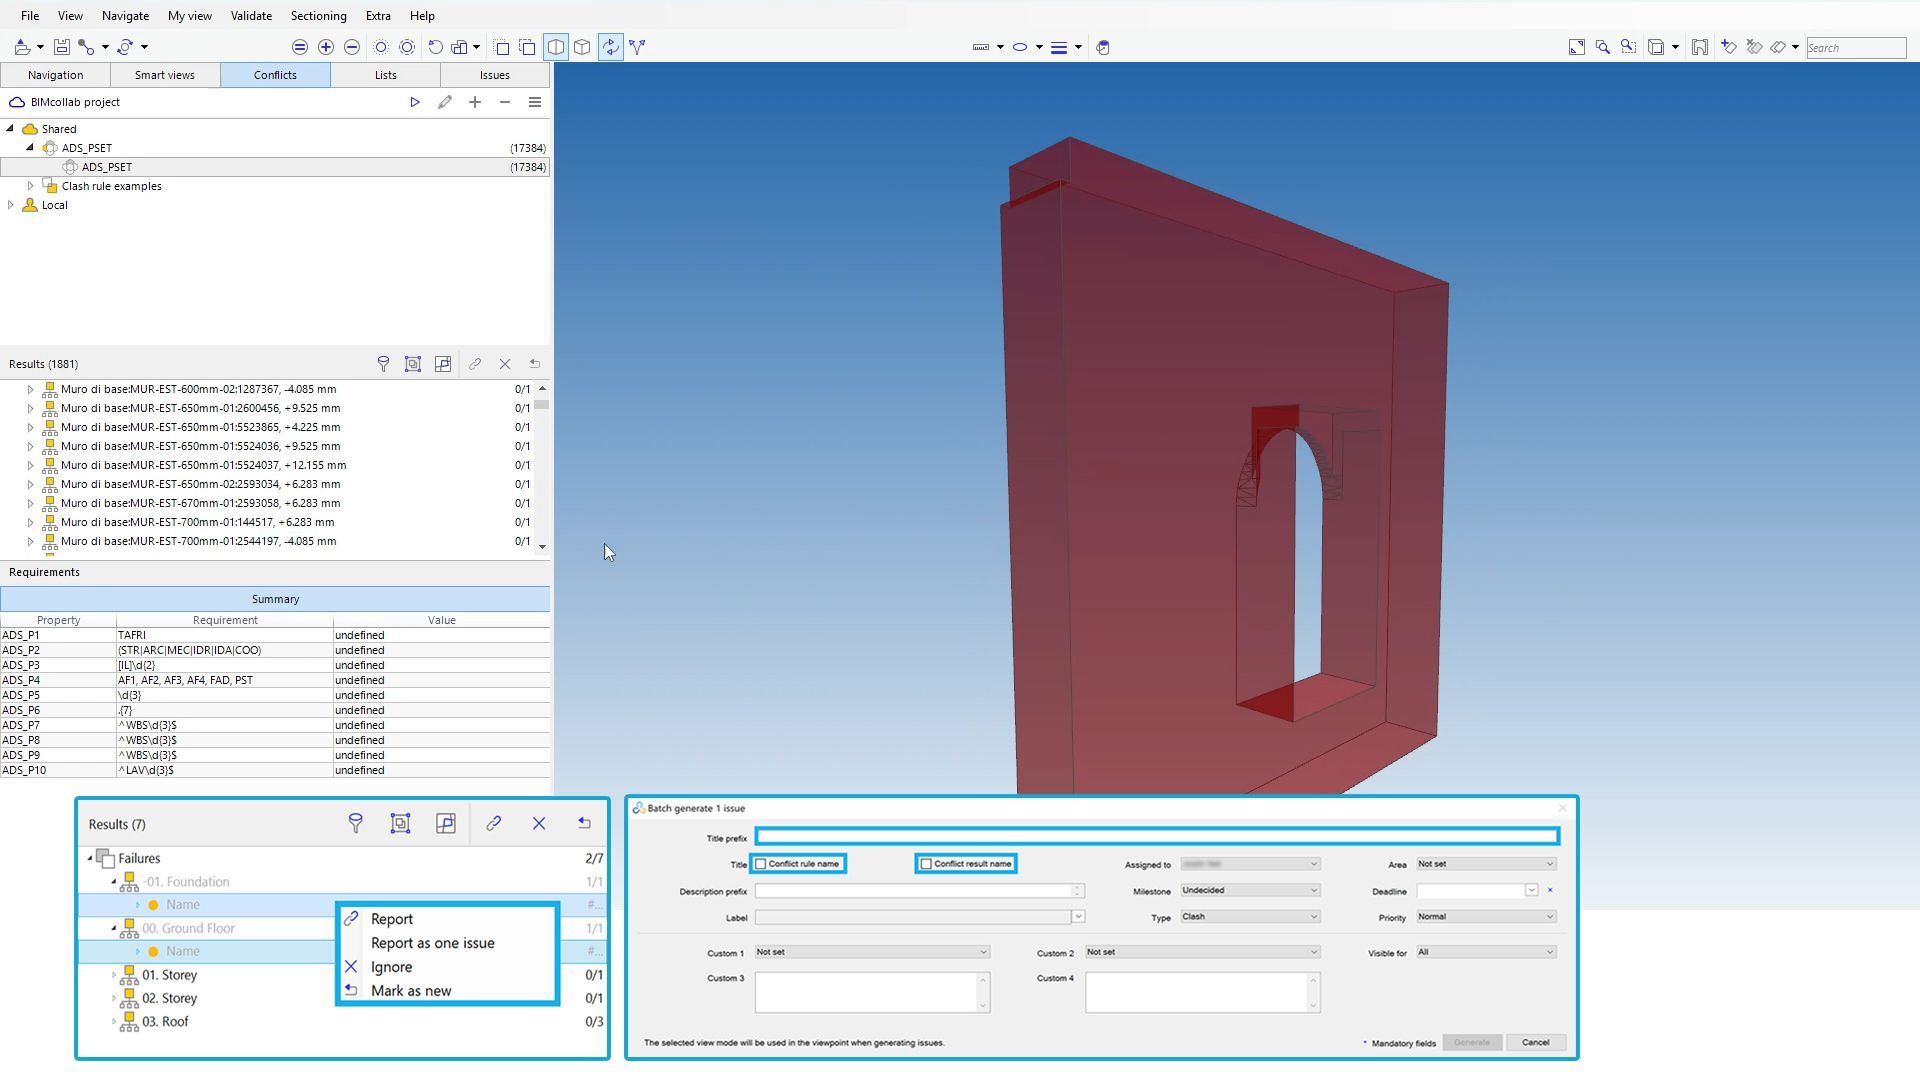Click zoom in toolbar icon
Screen dimensions: 1920x1080
pyautogui.click(x=326, y=47)
